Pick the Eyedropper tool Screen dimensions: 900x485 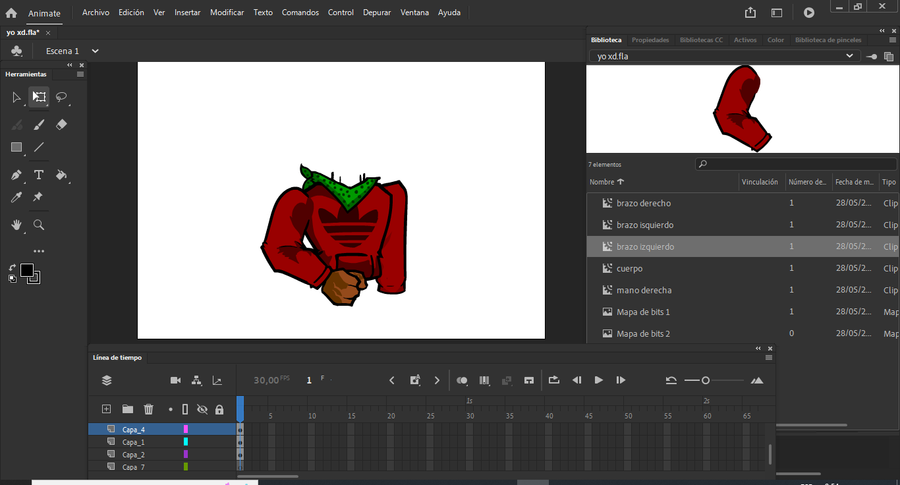(16, 198)
